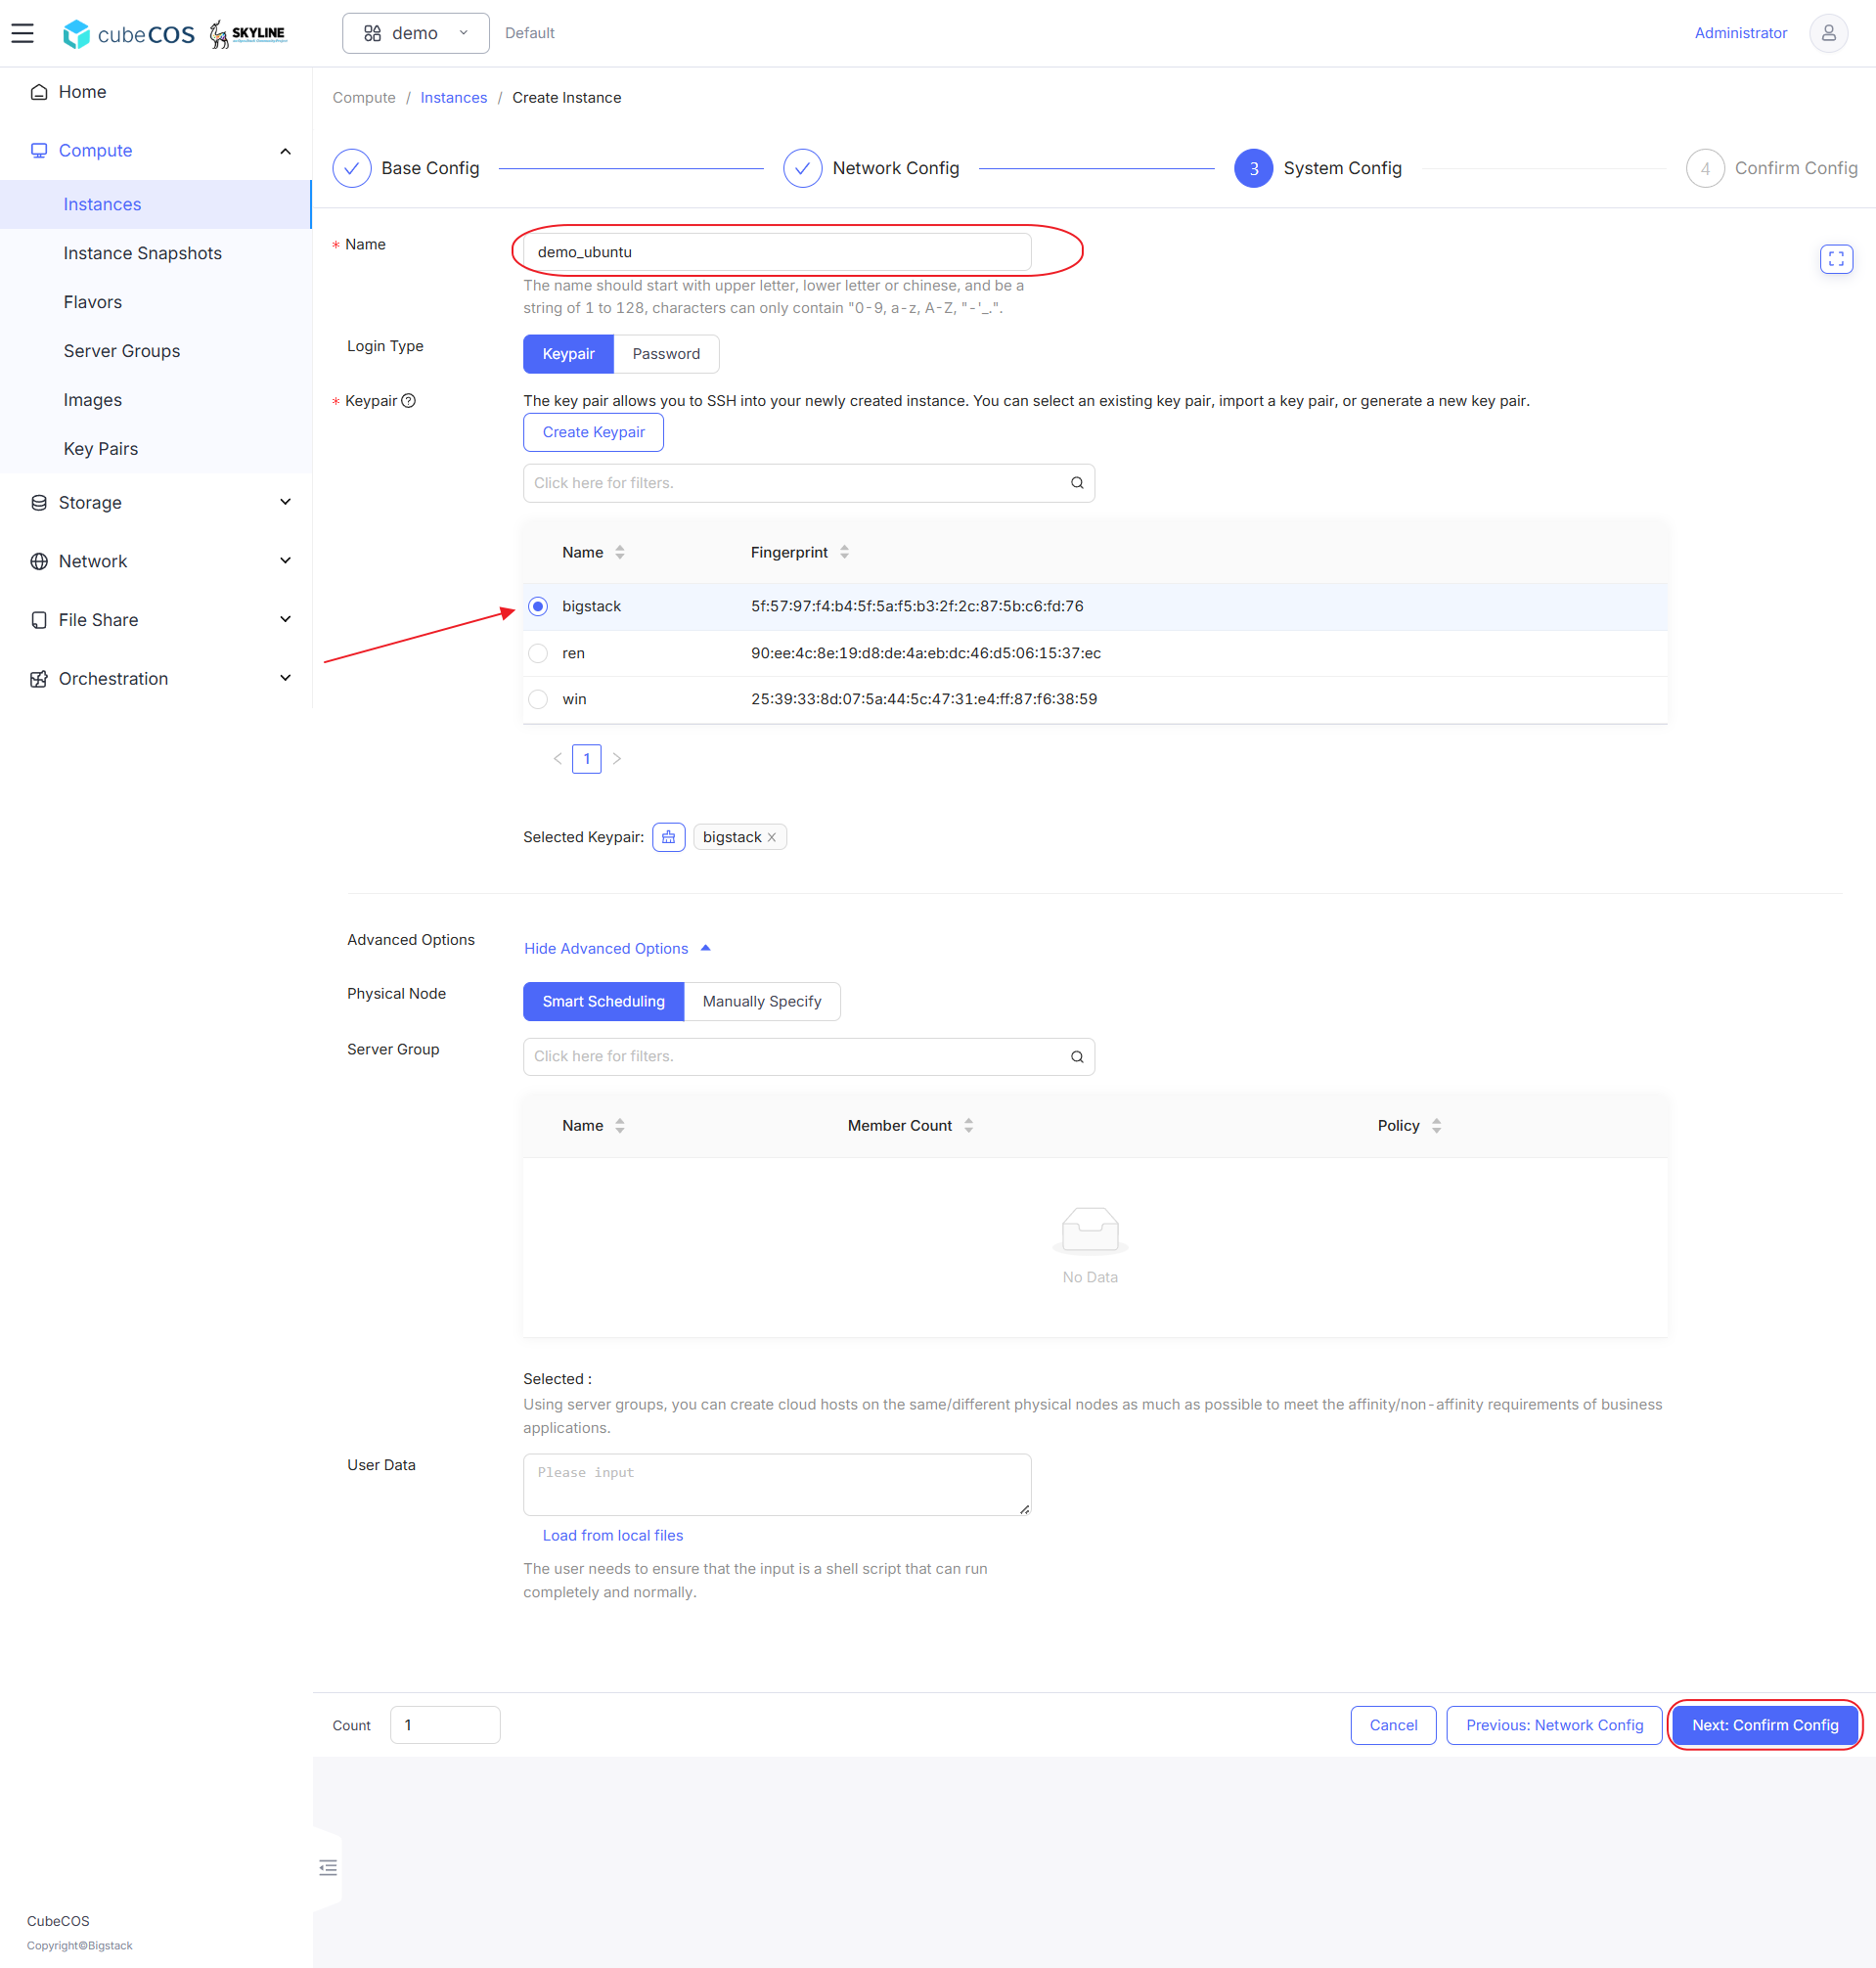Go to previous keypair page

(x=558, y=759)
